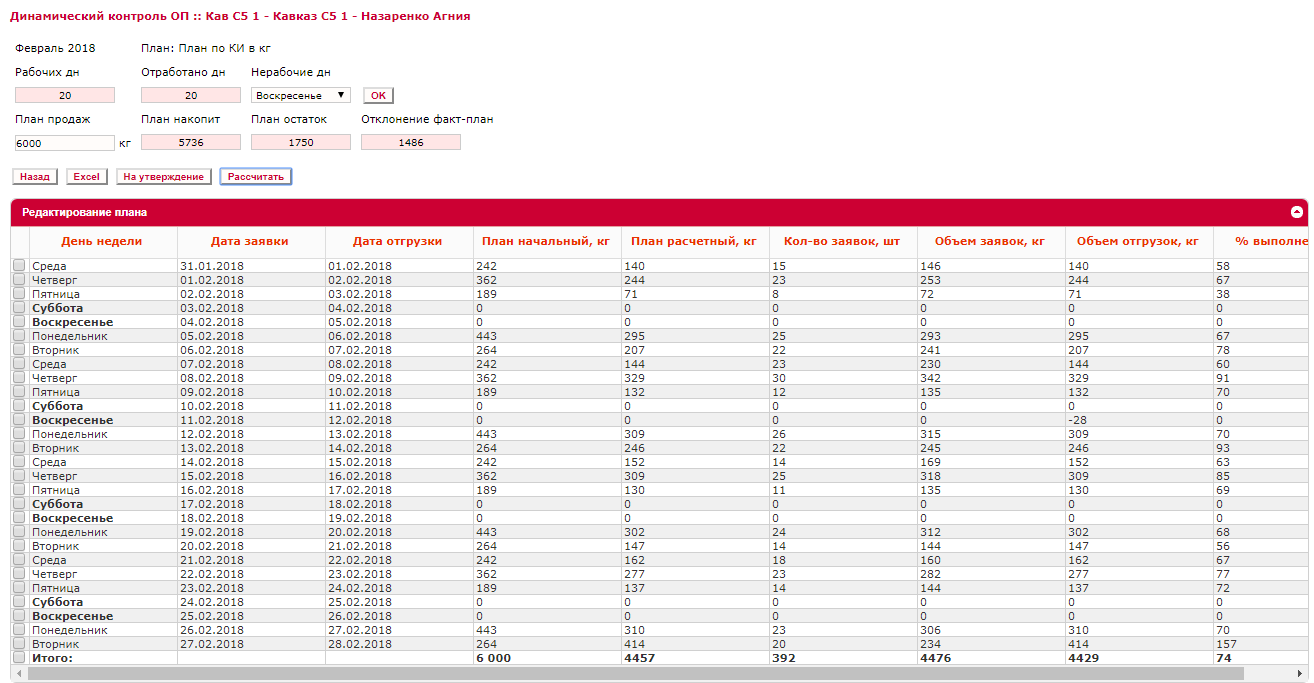Check the row for 27.02.2018 Вторник
The image size is (1314, 683).
coord(19,644)
